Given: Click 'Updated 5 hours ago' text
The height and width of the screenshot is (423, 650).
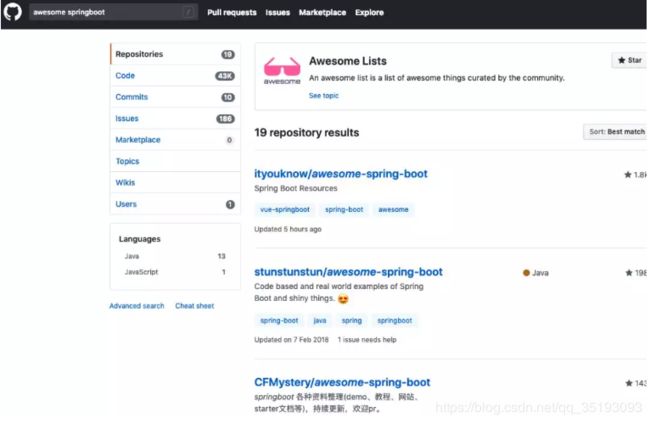Looking at the screenshot, I should 288,229.
